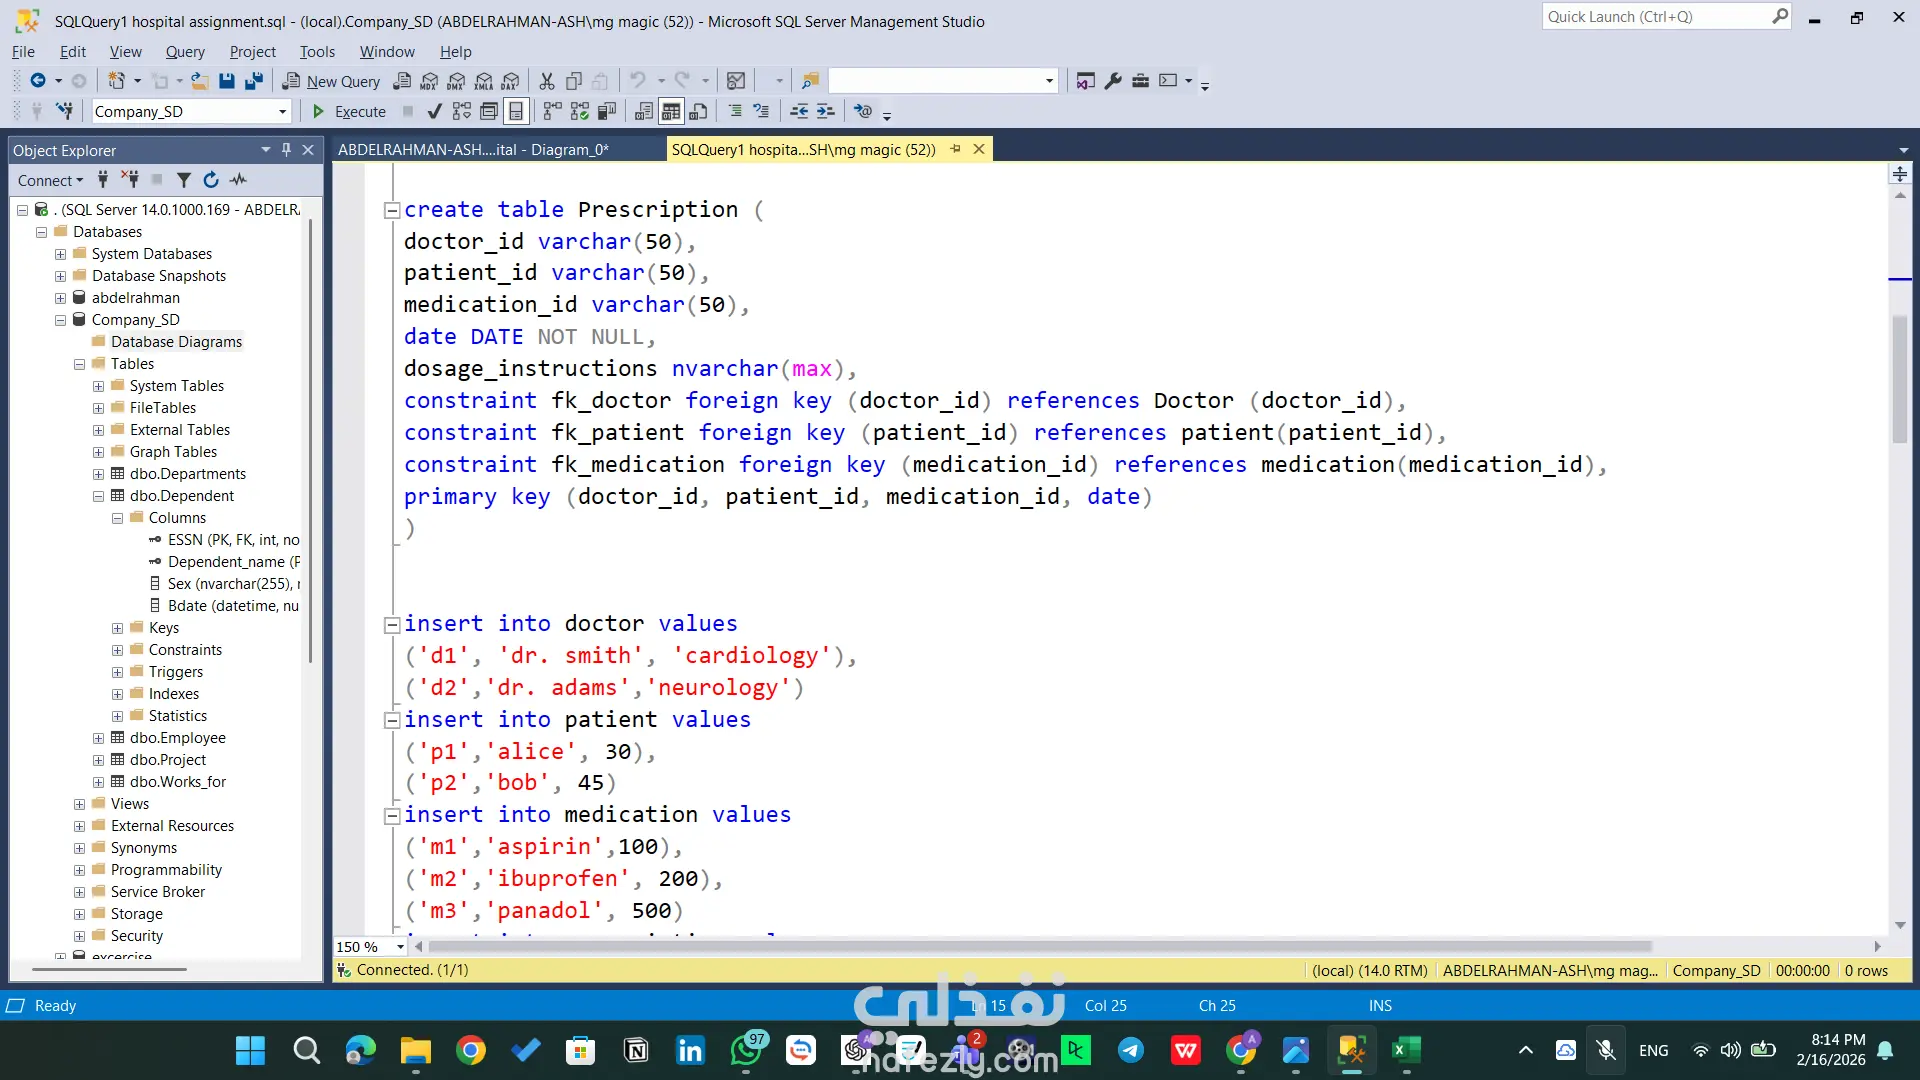Click the Open File folder icon

(x=200, y=81)
